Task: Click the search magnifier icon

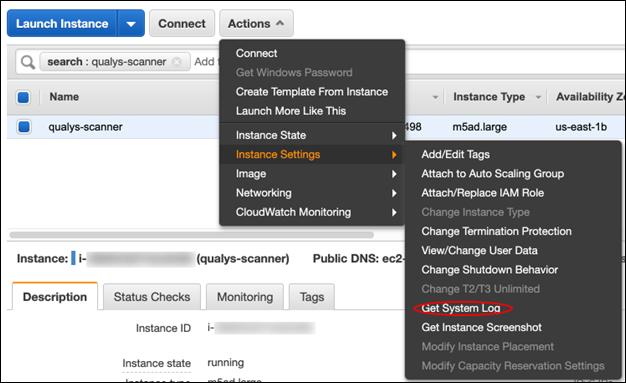Action: click(28, 62)
